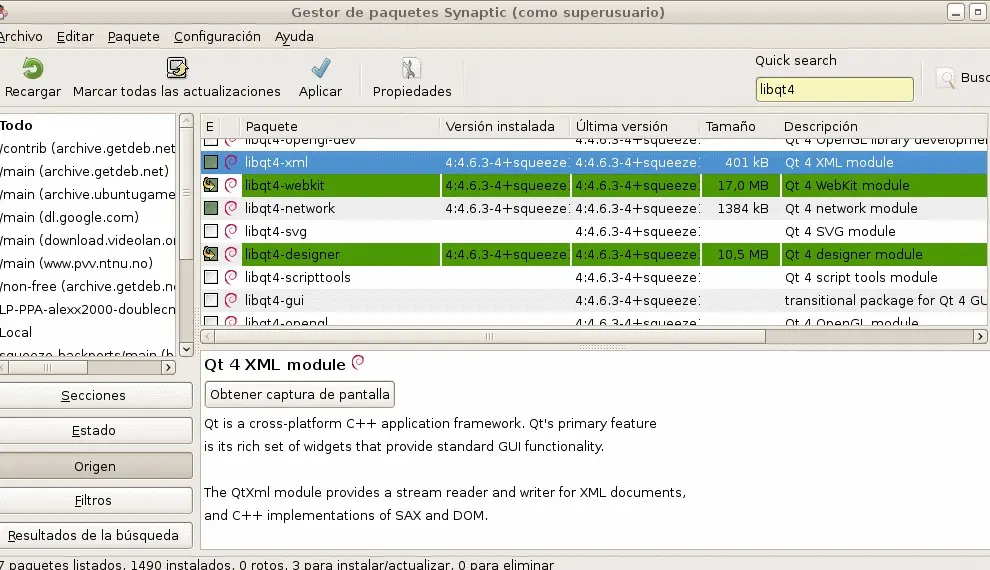
Task: Mark checkbox for libqt4-scripttools
Action: pos(211,277)
